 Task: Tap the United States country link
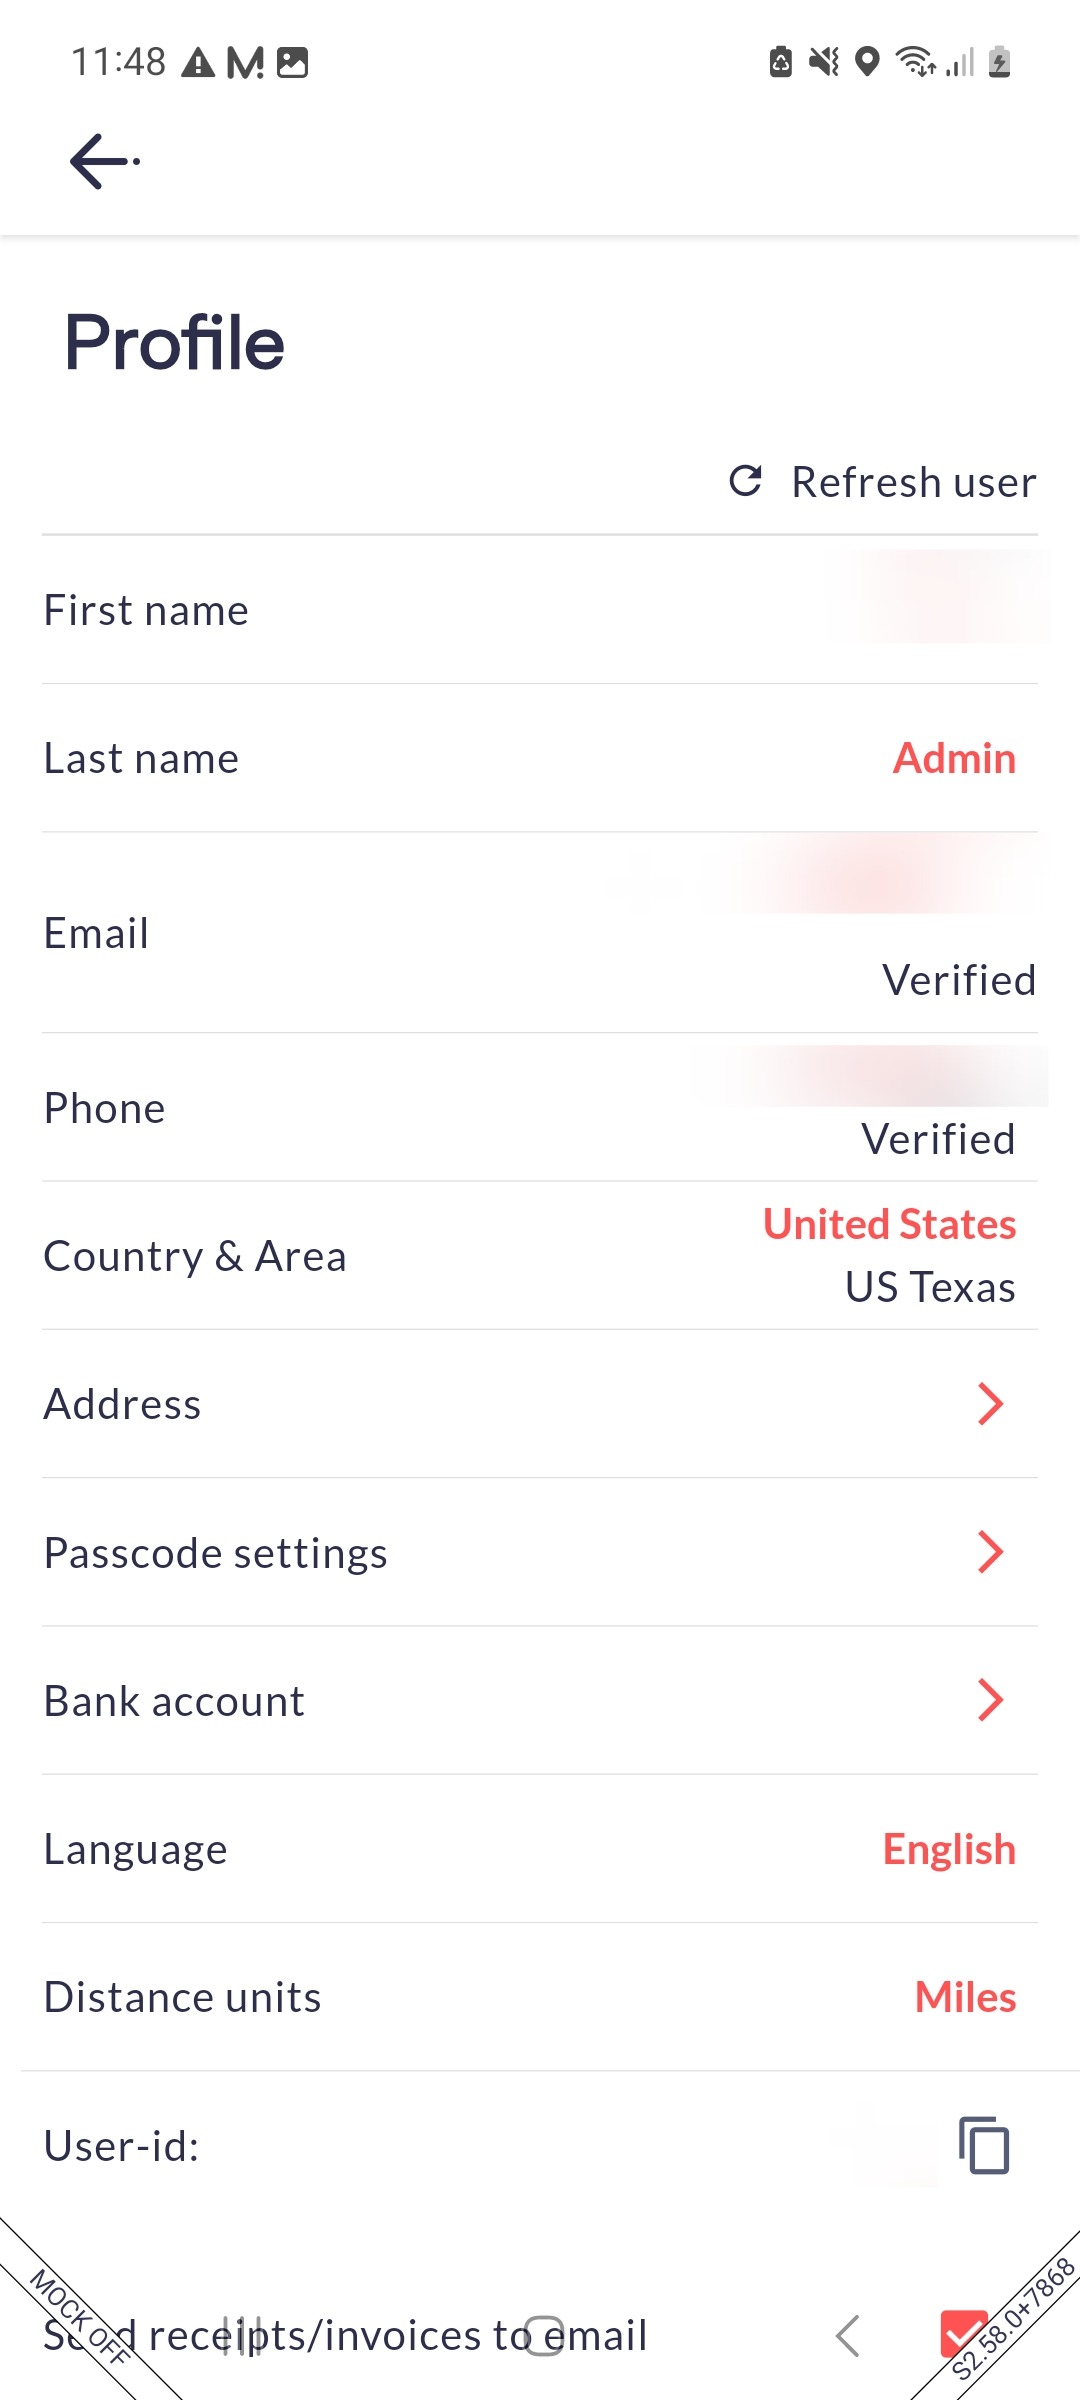[889, 1224]
